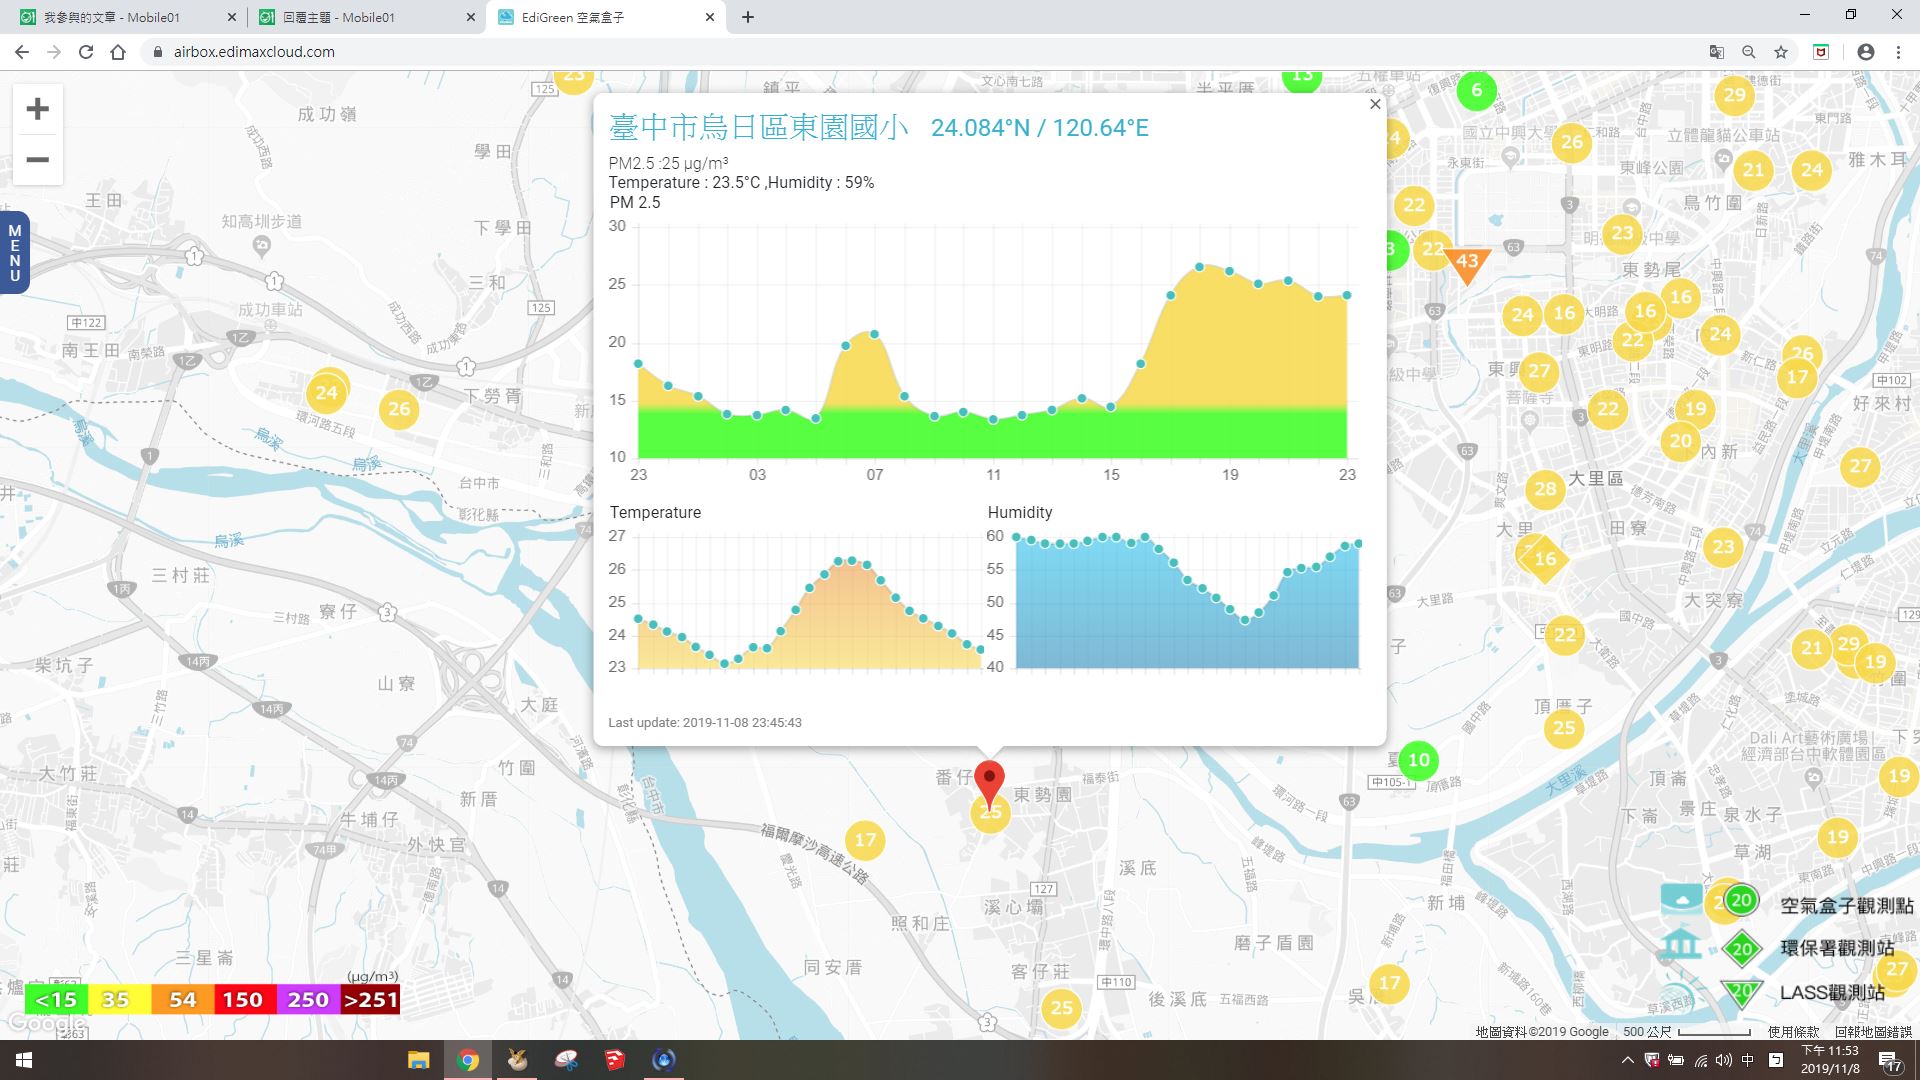Click the green <15 color scale swatch
The width and height of the screenshot is (1920, 1080).
[56, 1000]
